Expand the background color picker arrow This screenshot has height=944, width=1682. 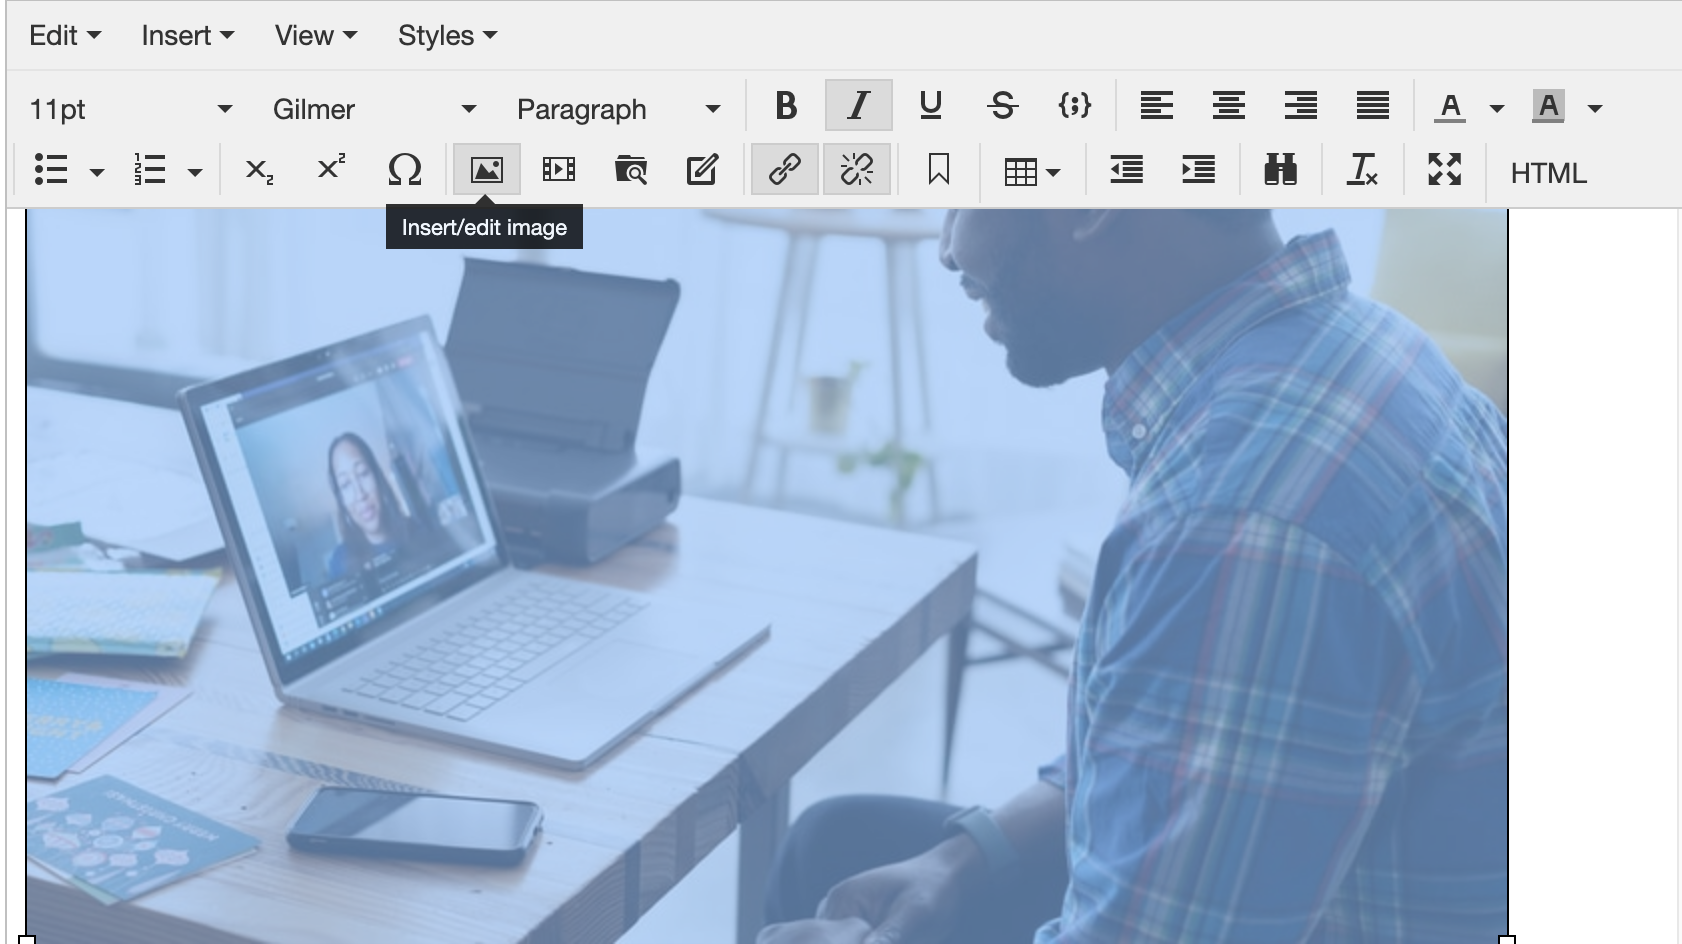coord(1594,108)
